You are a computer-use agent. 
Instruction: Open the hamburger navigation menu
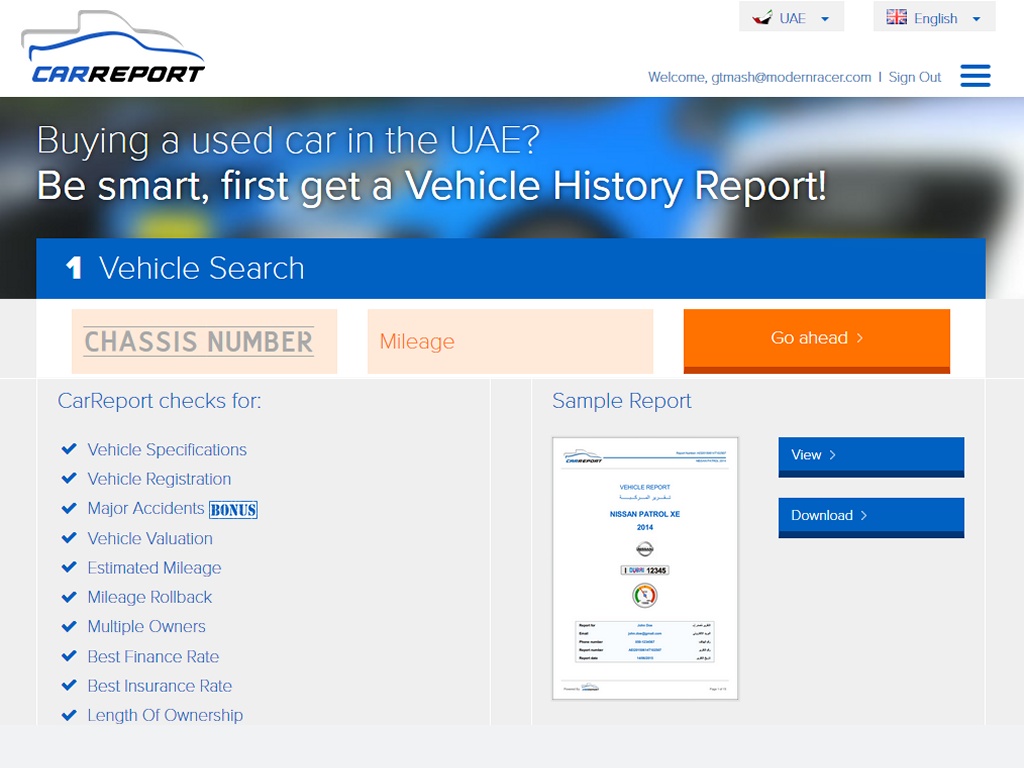point(975,75)
